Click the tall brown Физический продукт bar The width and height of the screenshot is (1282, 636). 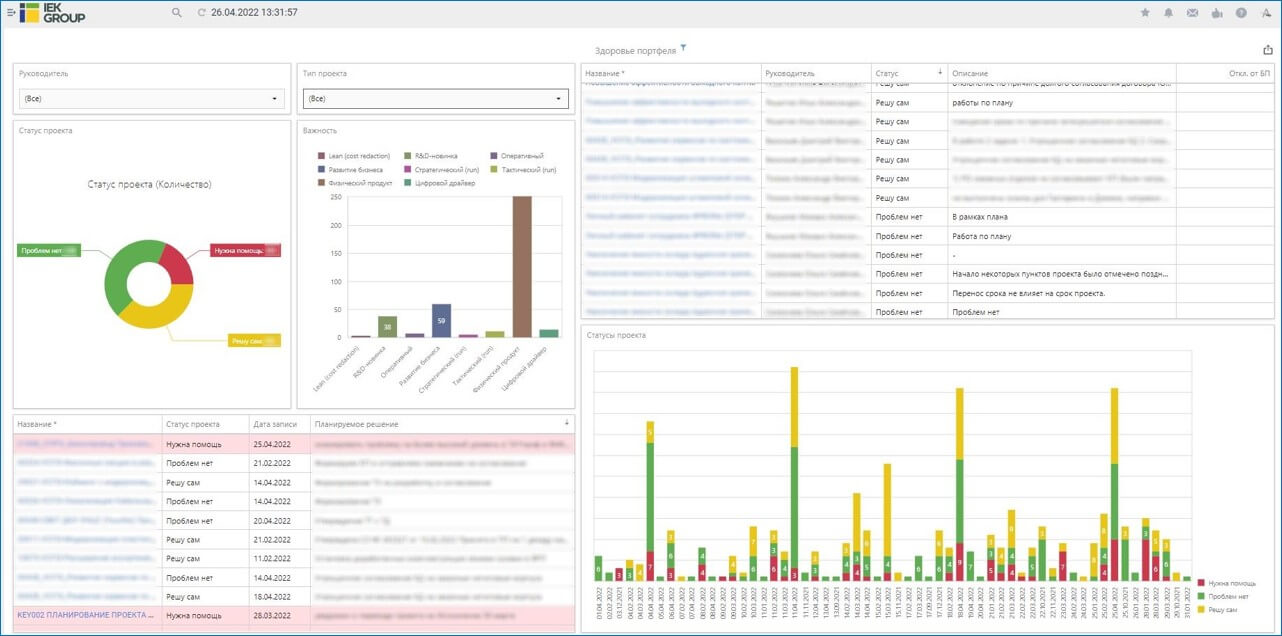(x=521, y=266)
